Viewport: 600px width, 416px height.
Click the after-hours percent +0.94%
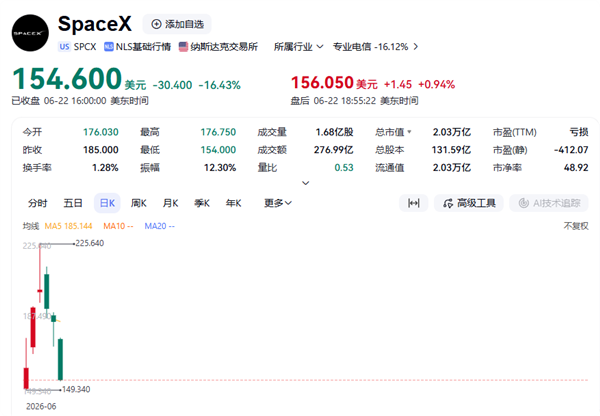pos(437,84)
